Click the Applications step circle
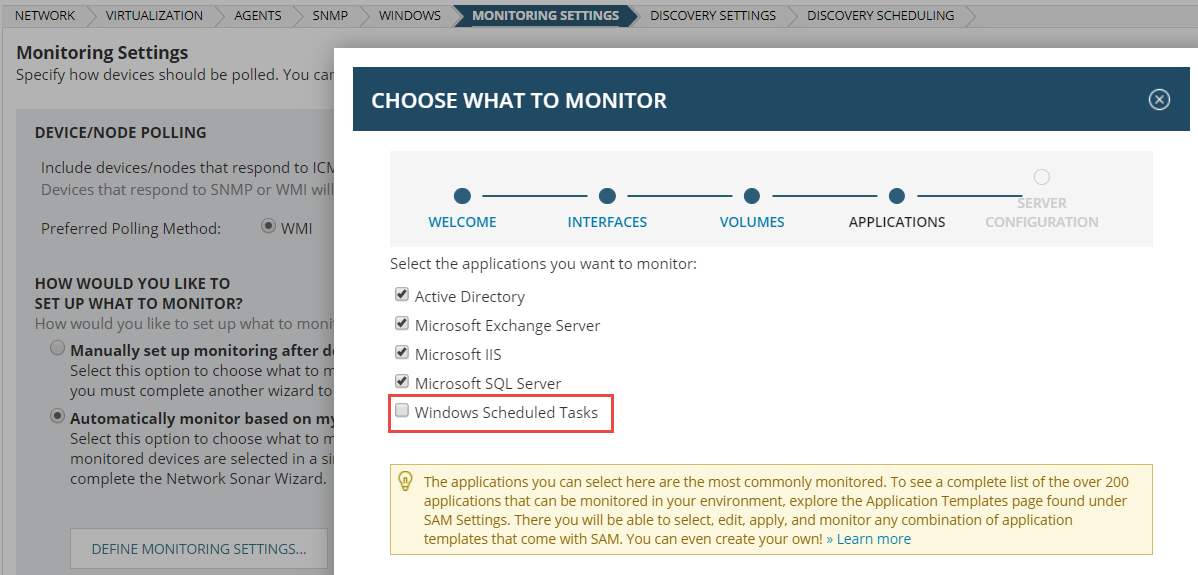The width and height of the screenshot is (1198, 575). 897,196
